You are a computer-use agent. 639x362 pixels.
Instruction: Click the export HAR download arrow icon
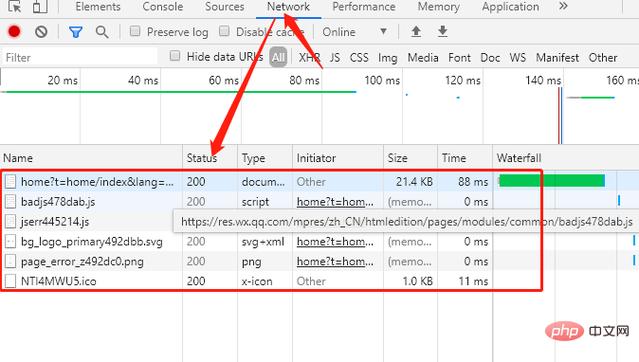[443, 31]
